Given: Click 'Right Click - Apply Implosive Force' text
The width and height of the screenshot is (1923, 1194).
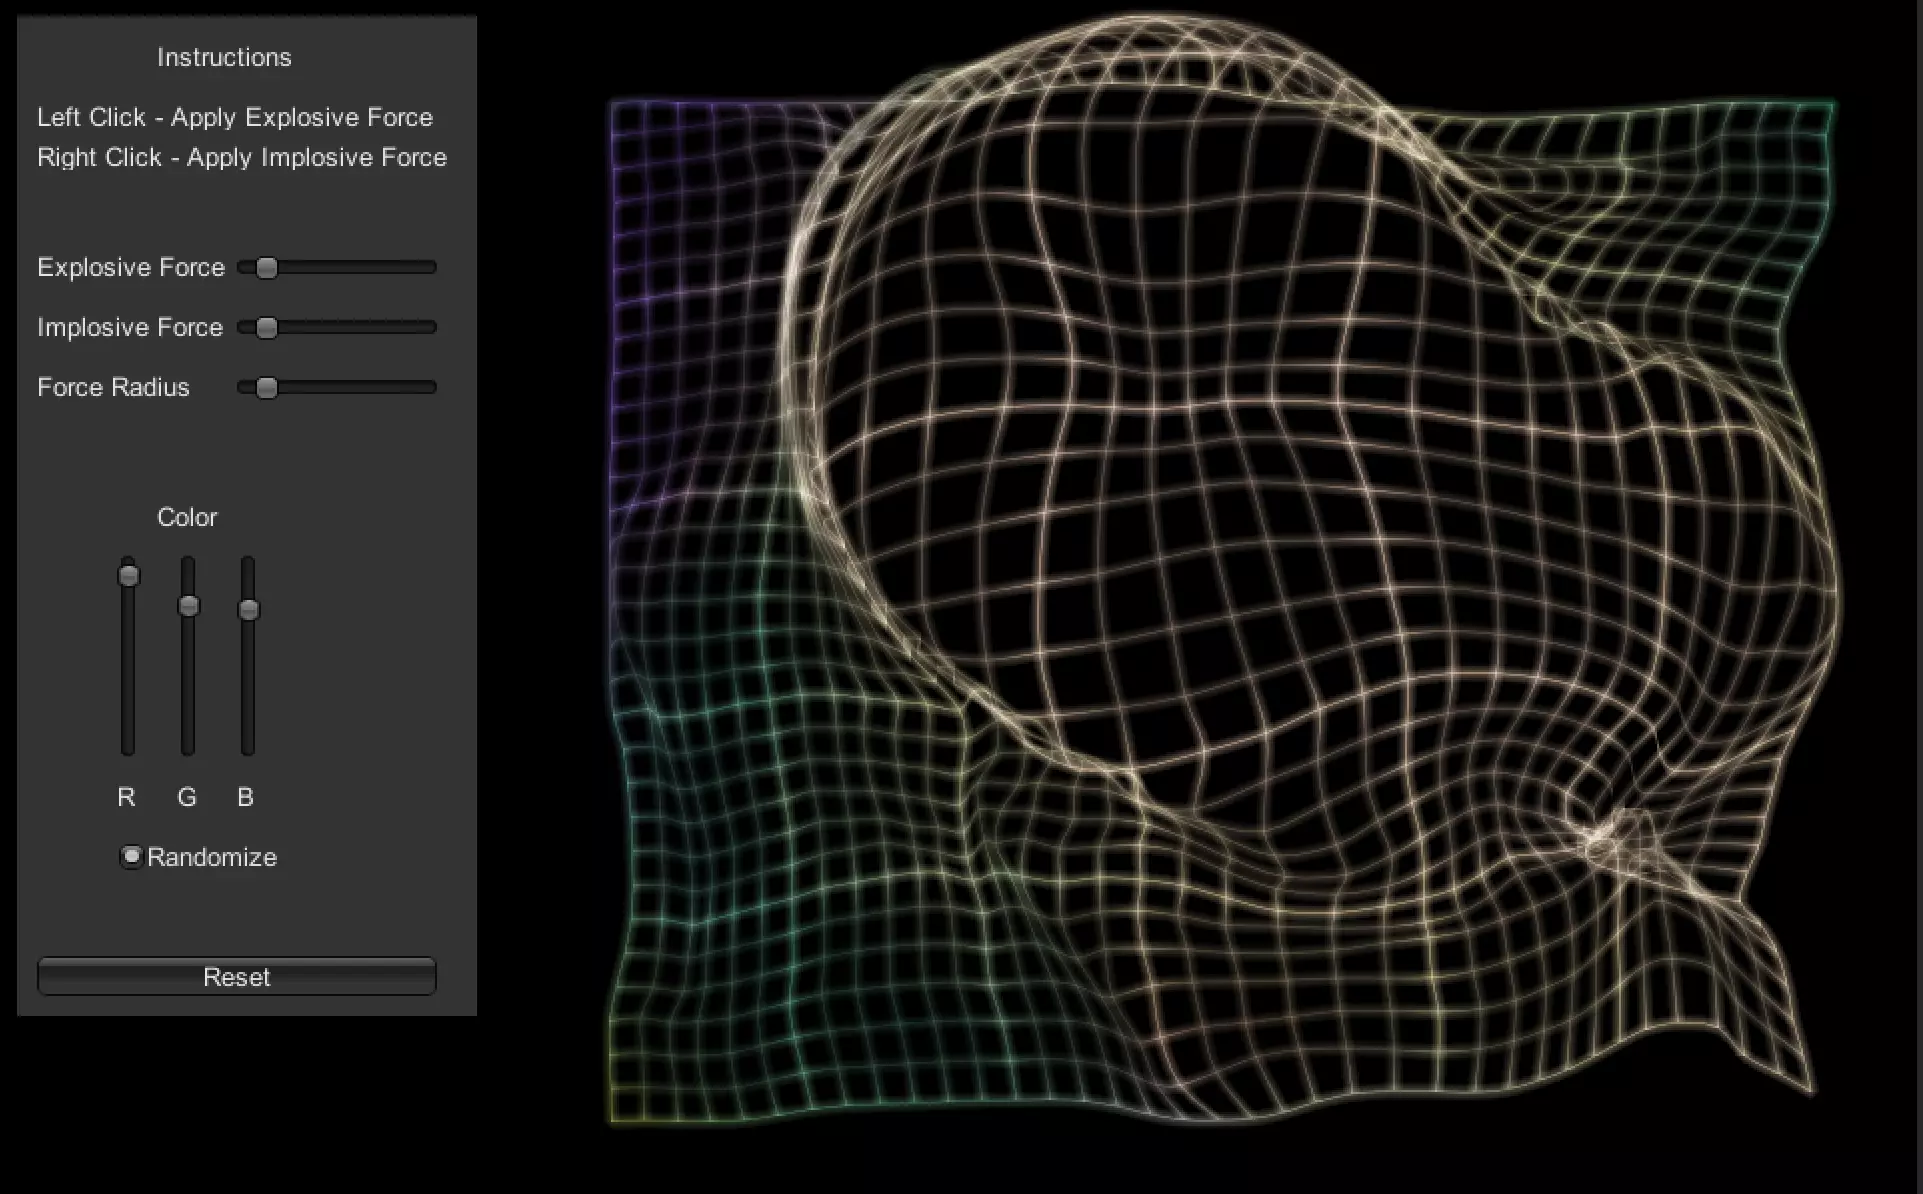Looking at the screenshot, I should click(x=242, y=157).
